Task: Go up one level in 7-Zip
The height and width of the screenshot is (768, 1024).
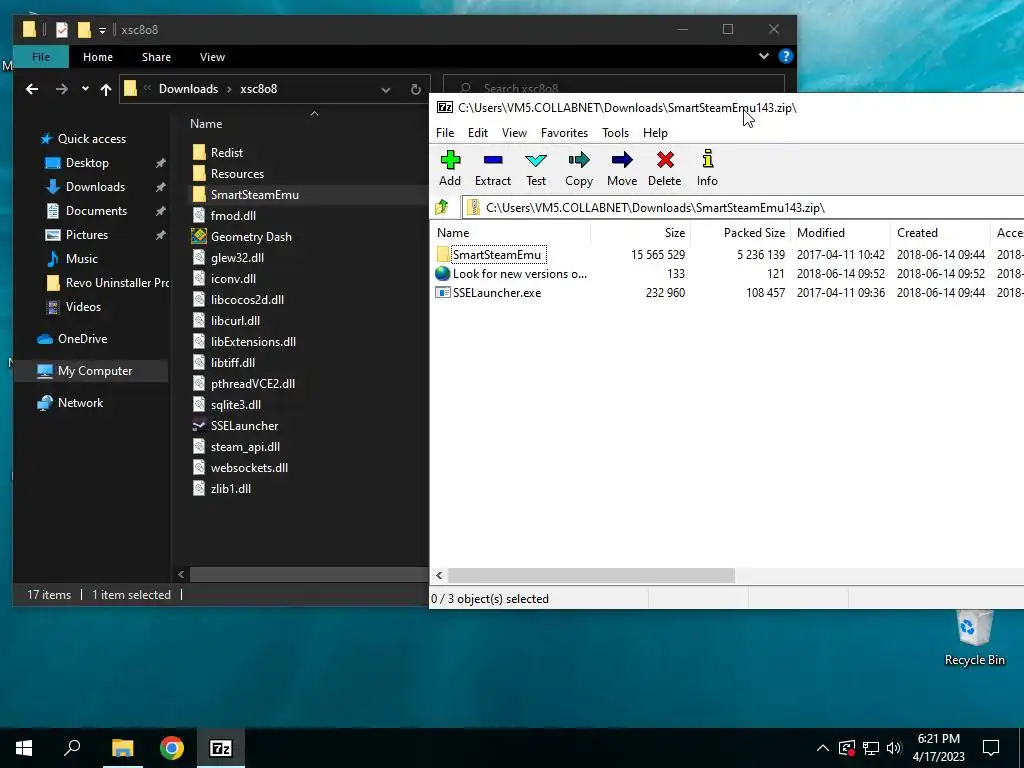Action: 442,207
